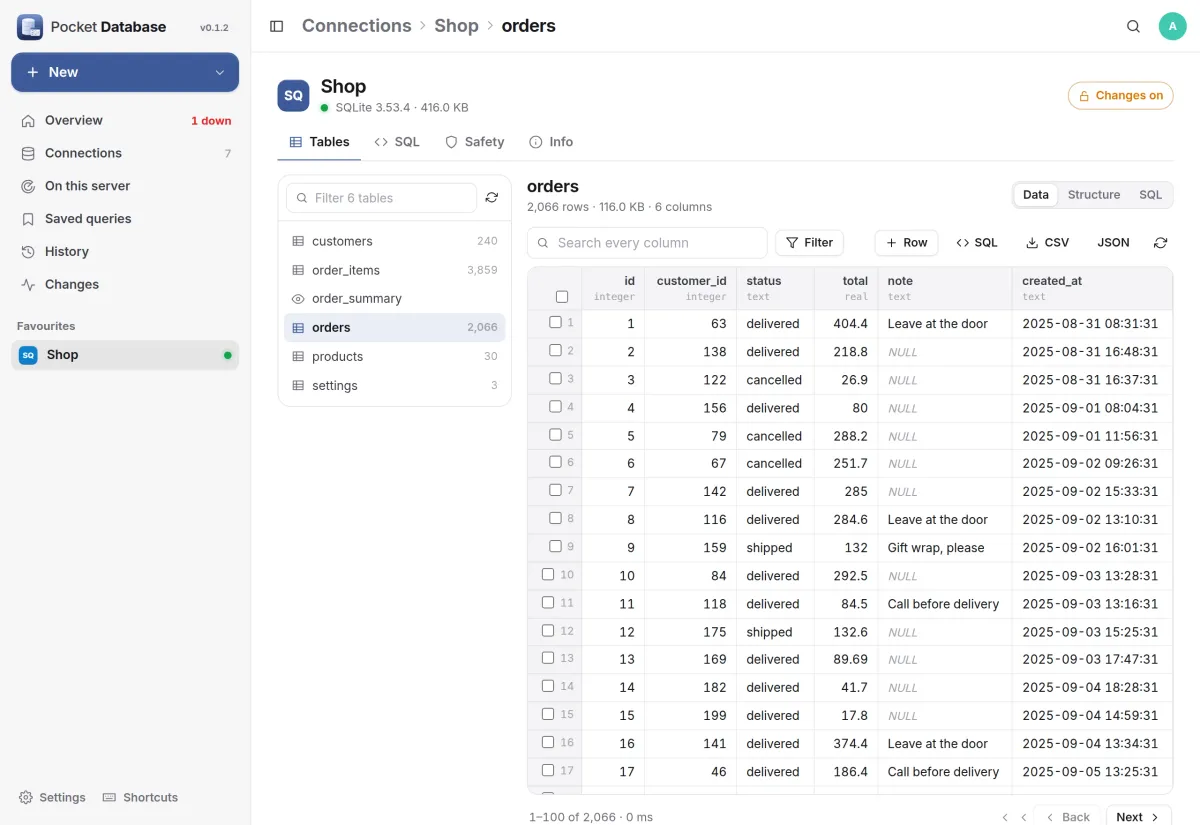This screenshot has height=825, width=1200.
Task: Select the SQL view tab for orders
Action: (x=1150, y=195)
